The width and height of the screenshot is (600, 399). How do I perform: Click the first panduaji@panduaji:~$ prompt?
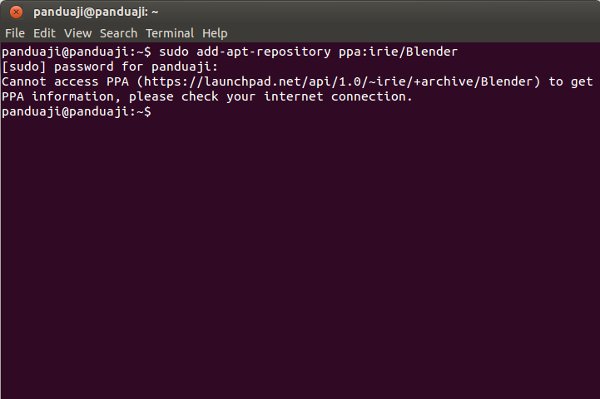tap(77, 52)
